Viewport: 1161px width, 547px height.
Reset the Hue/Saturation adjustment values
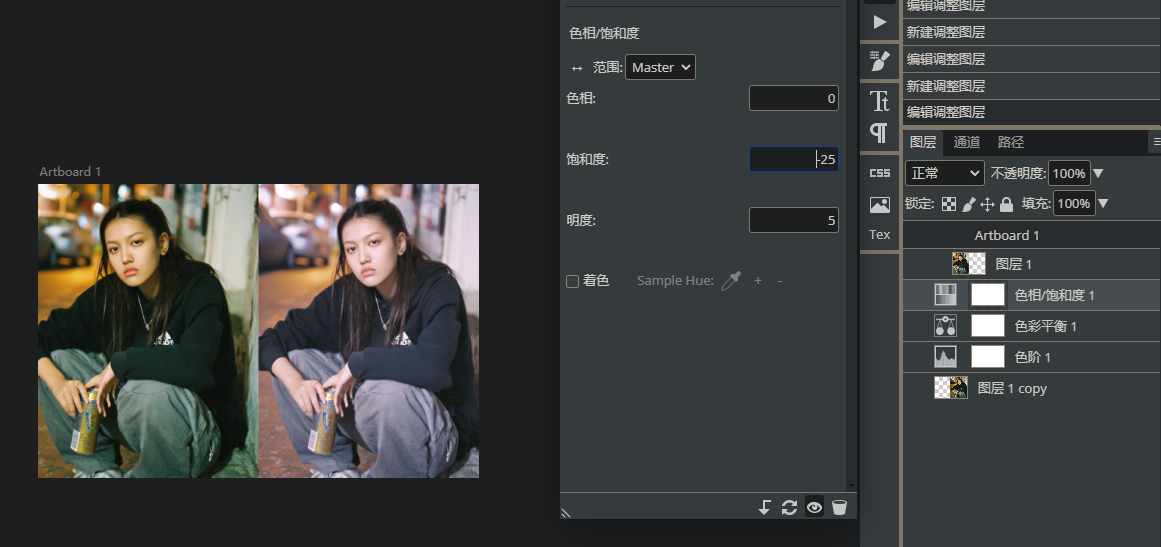(789, 507)
